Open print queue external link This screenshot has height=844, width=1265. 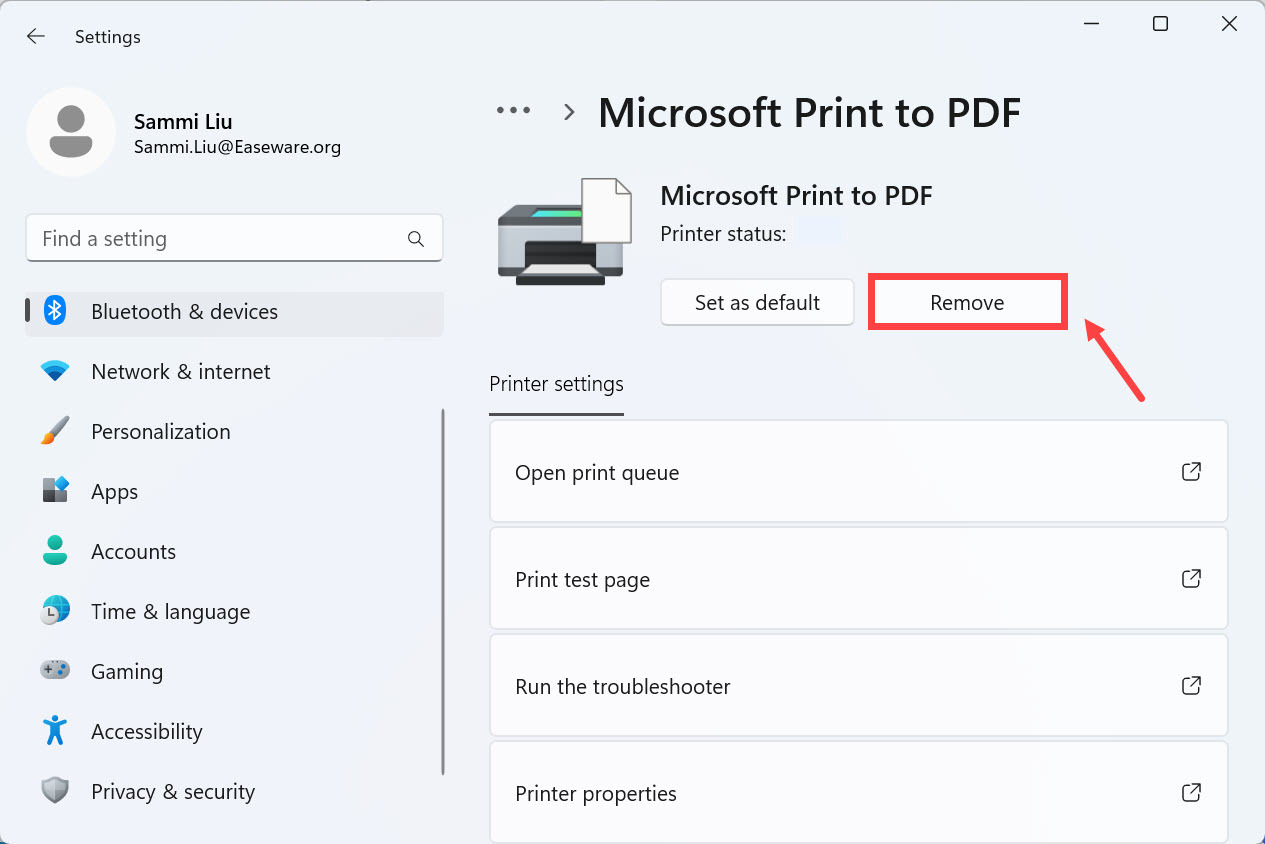coord(1191,472)
